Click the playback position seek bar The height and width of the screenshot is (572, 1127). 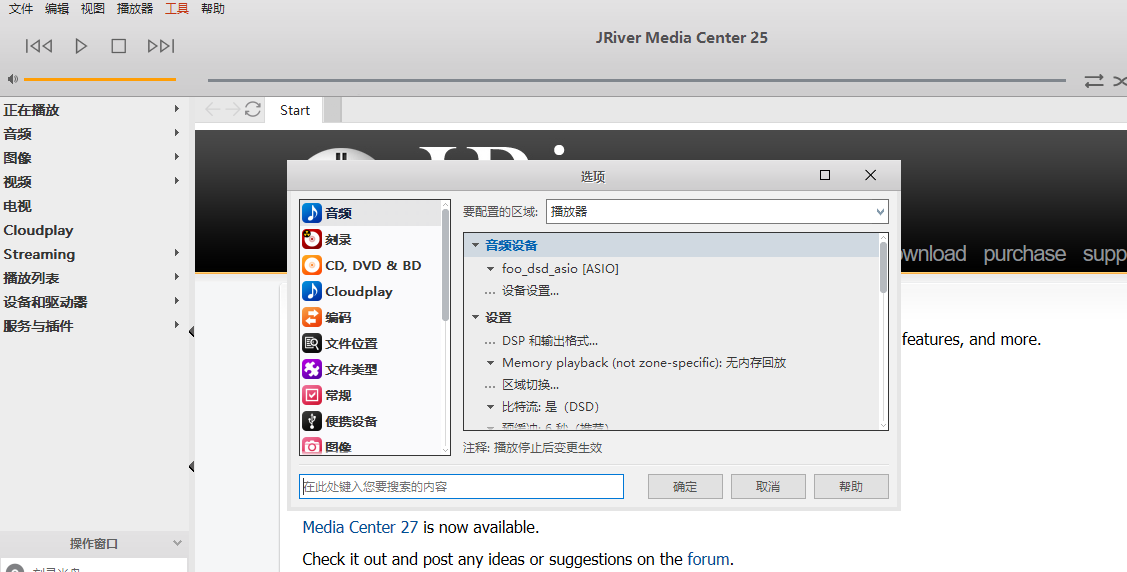(637, 80)
